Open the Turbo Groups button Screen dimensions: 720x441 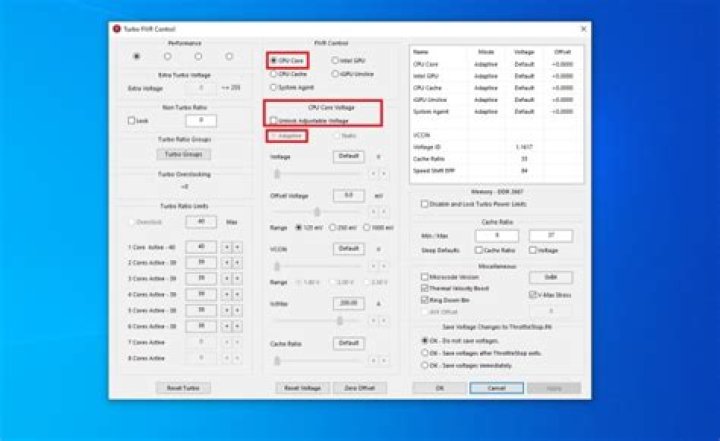tap(181, 155)
